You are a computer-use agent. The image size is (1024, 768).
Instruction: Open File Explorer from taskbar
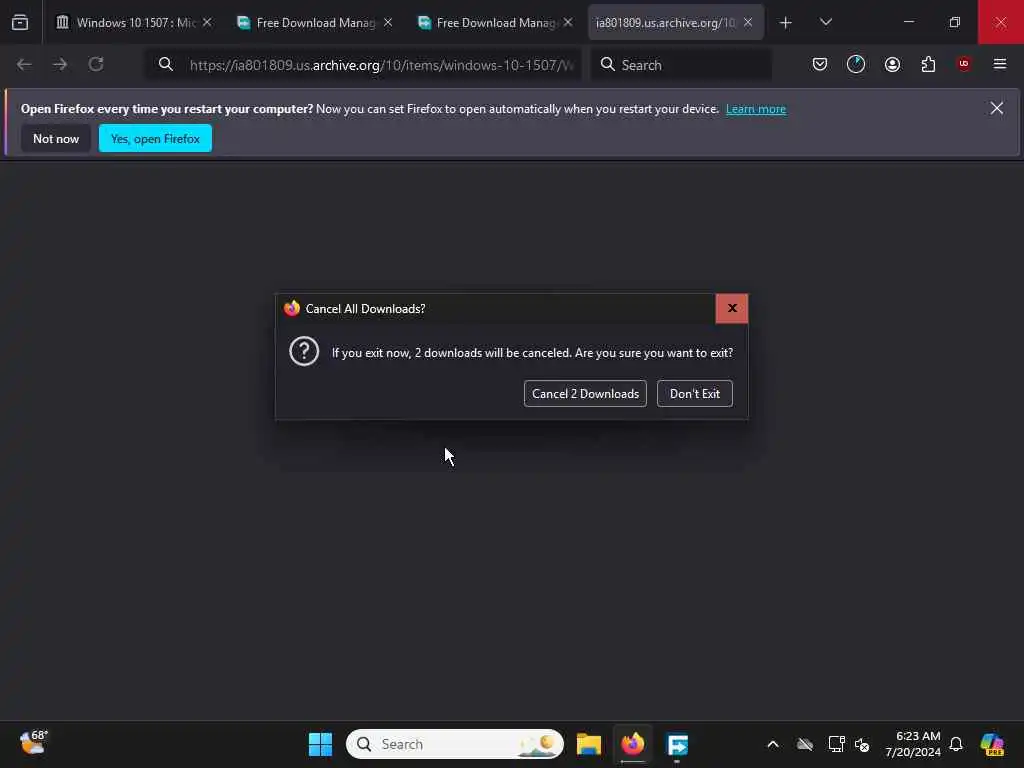[588, 744]
